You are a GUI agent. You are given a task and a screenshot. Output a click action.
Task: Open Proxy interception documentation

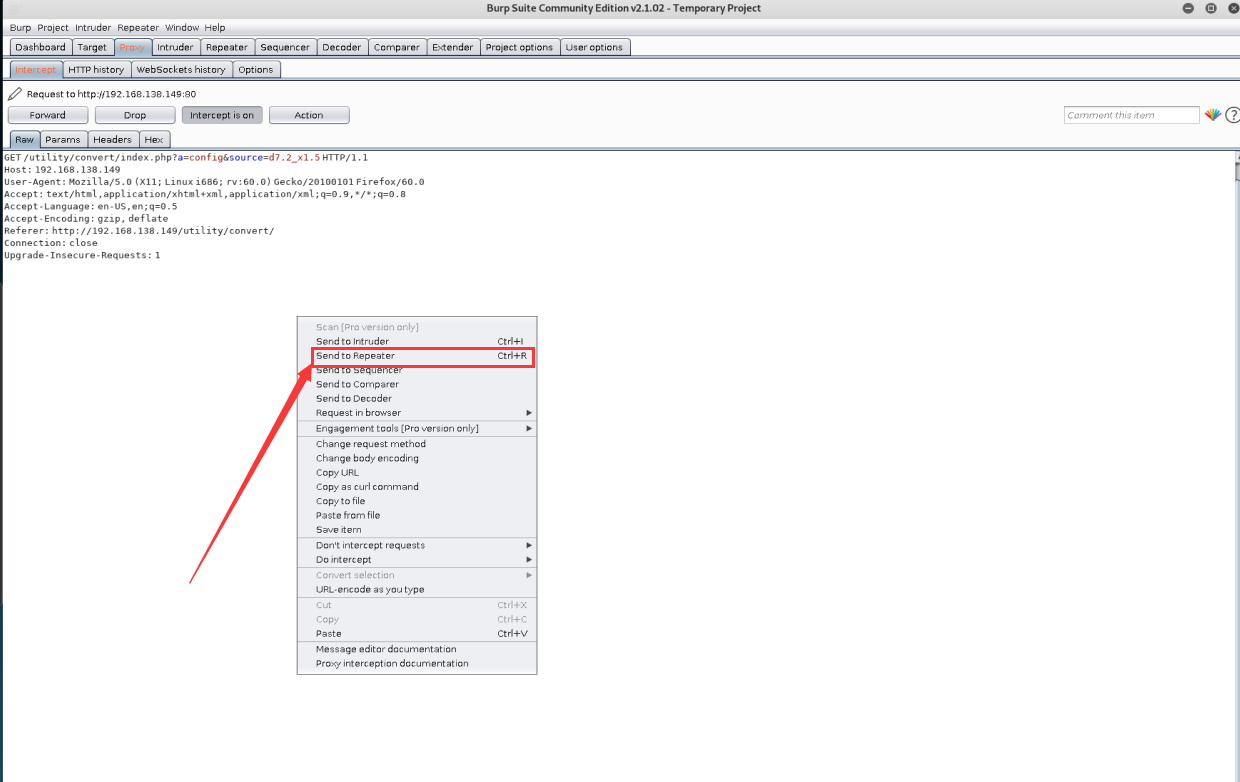pyautogui.click(x=417, y=664)
